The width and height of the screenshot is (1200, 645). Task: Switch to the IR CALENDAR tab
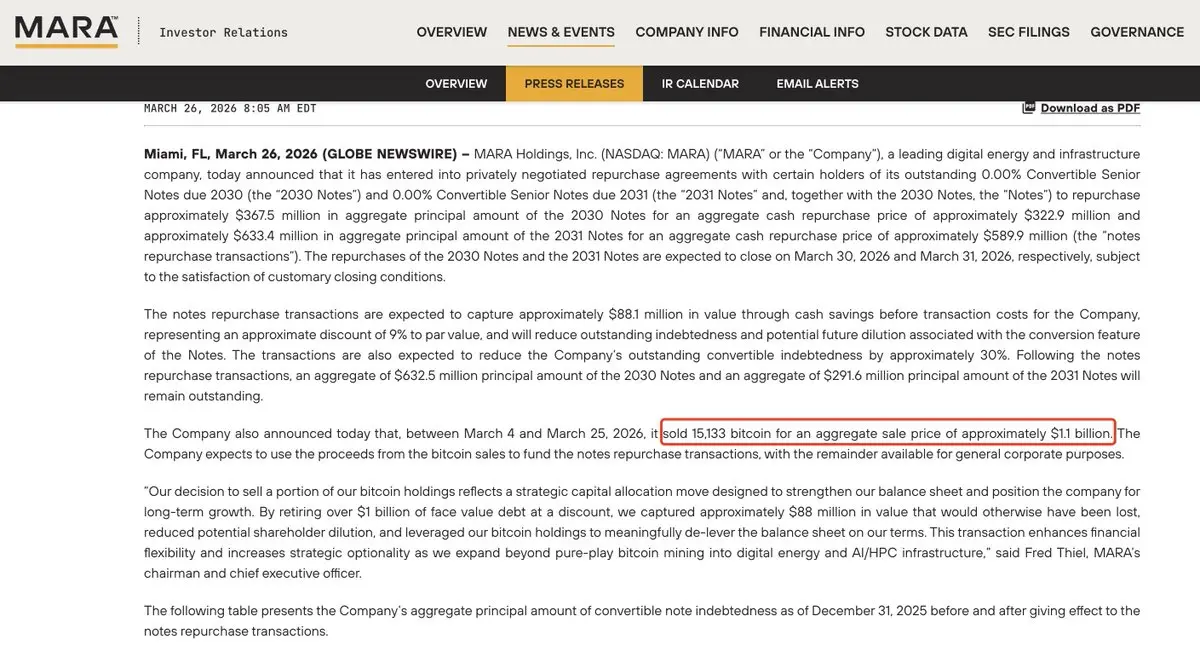coord(700,84)
